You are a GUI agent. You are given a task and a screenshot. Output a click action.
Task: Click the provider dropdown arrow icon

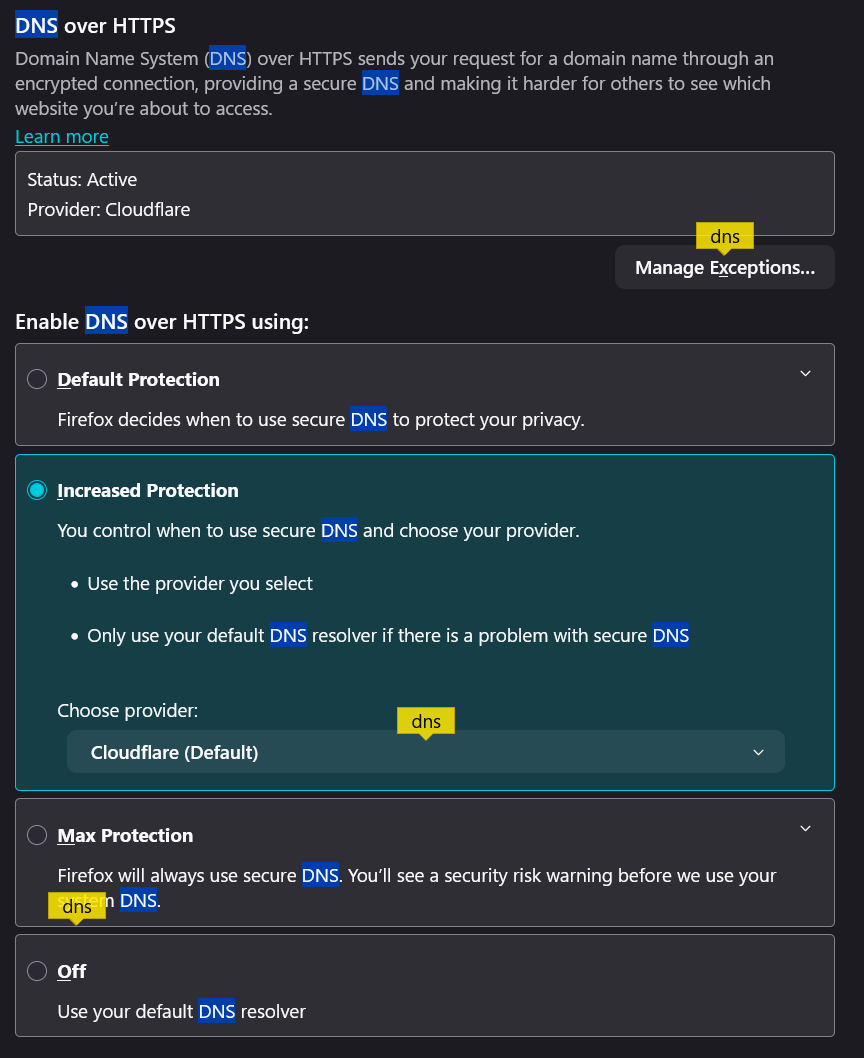tap(758, 752)
